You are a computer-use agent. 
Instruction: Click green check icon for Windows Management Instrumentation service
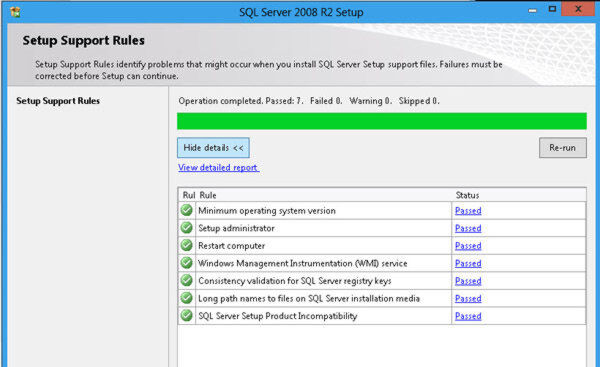point(186,263)
